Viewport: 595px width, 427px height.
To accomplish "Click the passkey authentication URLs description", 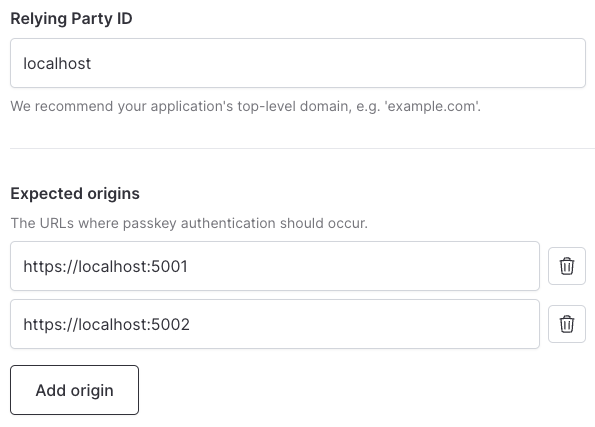I will coord(189,223).
